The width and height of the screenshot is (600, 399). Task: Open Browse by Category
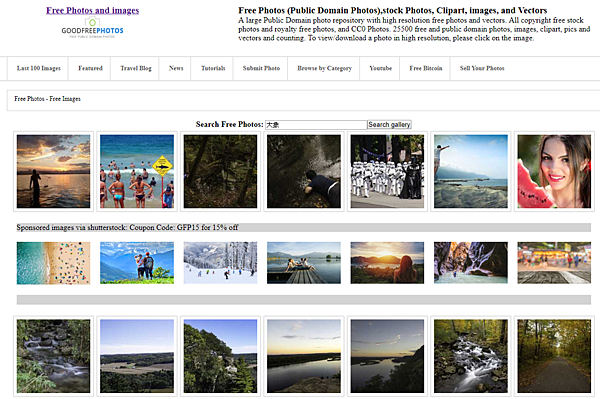point(324,68)
